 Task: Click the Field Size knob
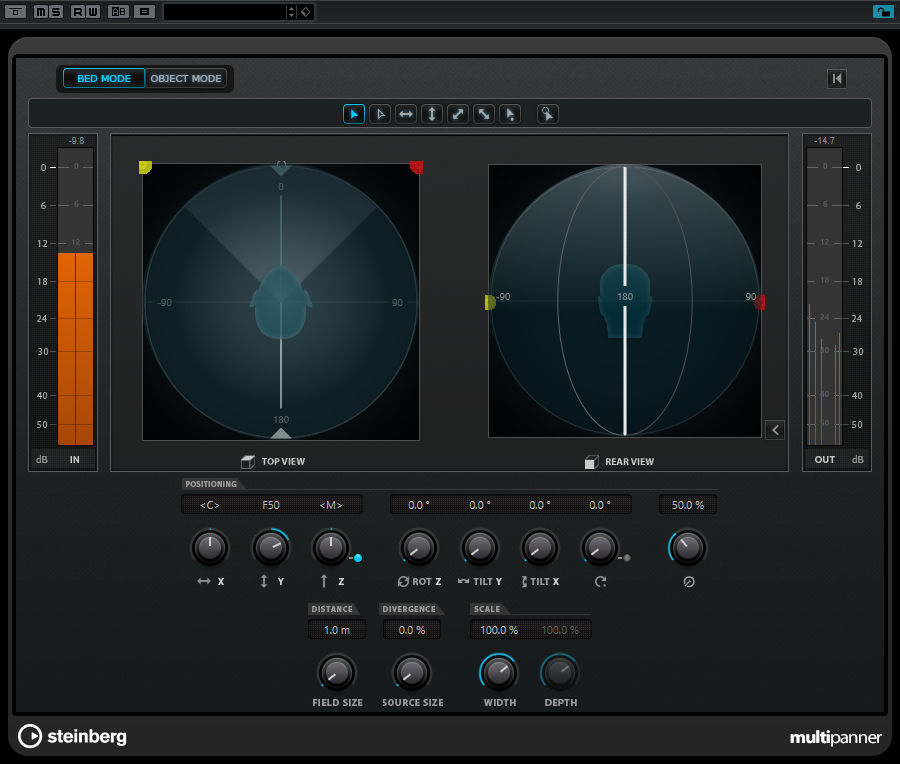pos(337,673)
